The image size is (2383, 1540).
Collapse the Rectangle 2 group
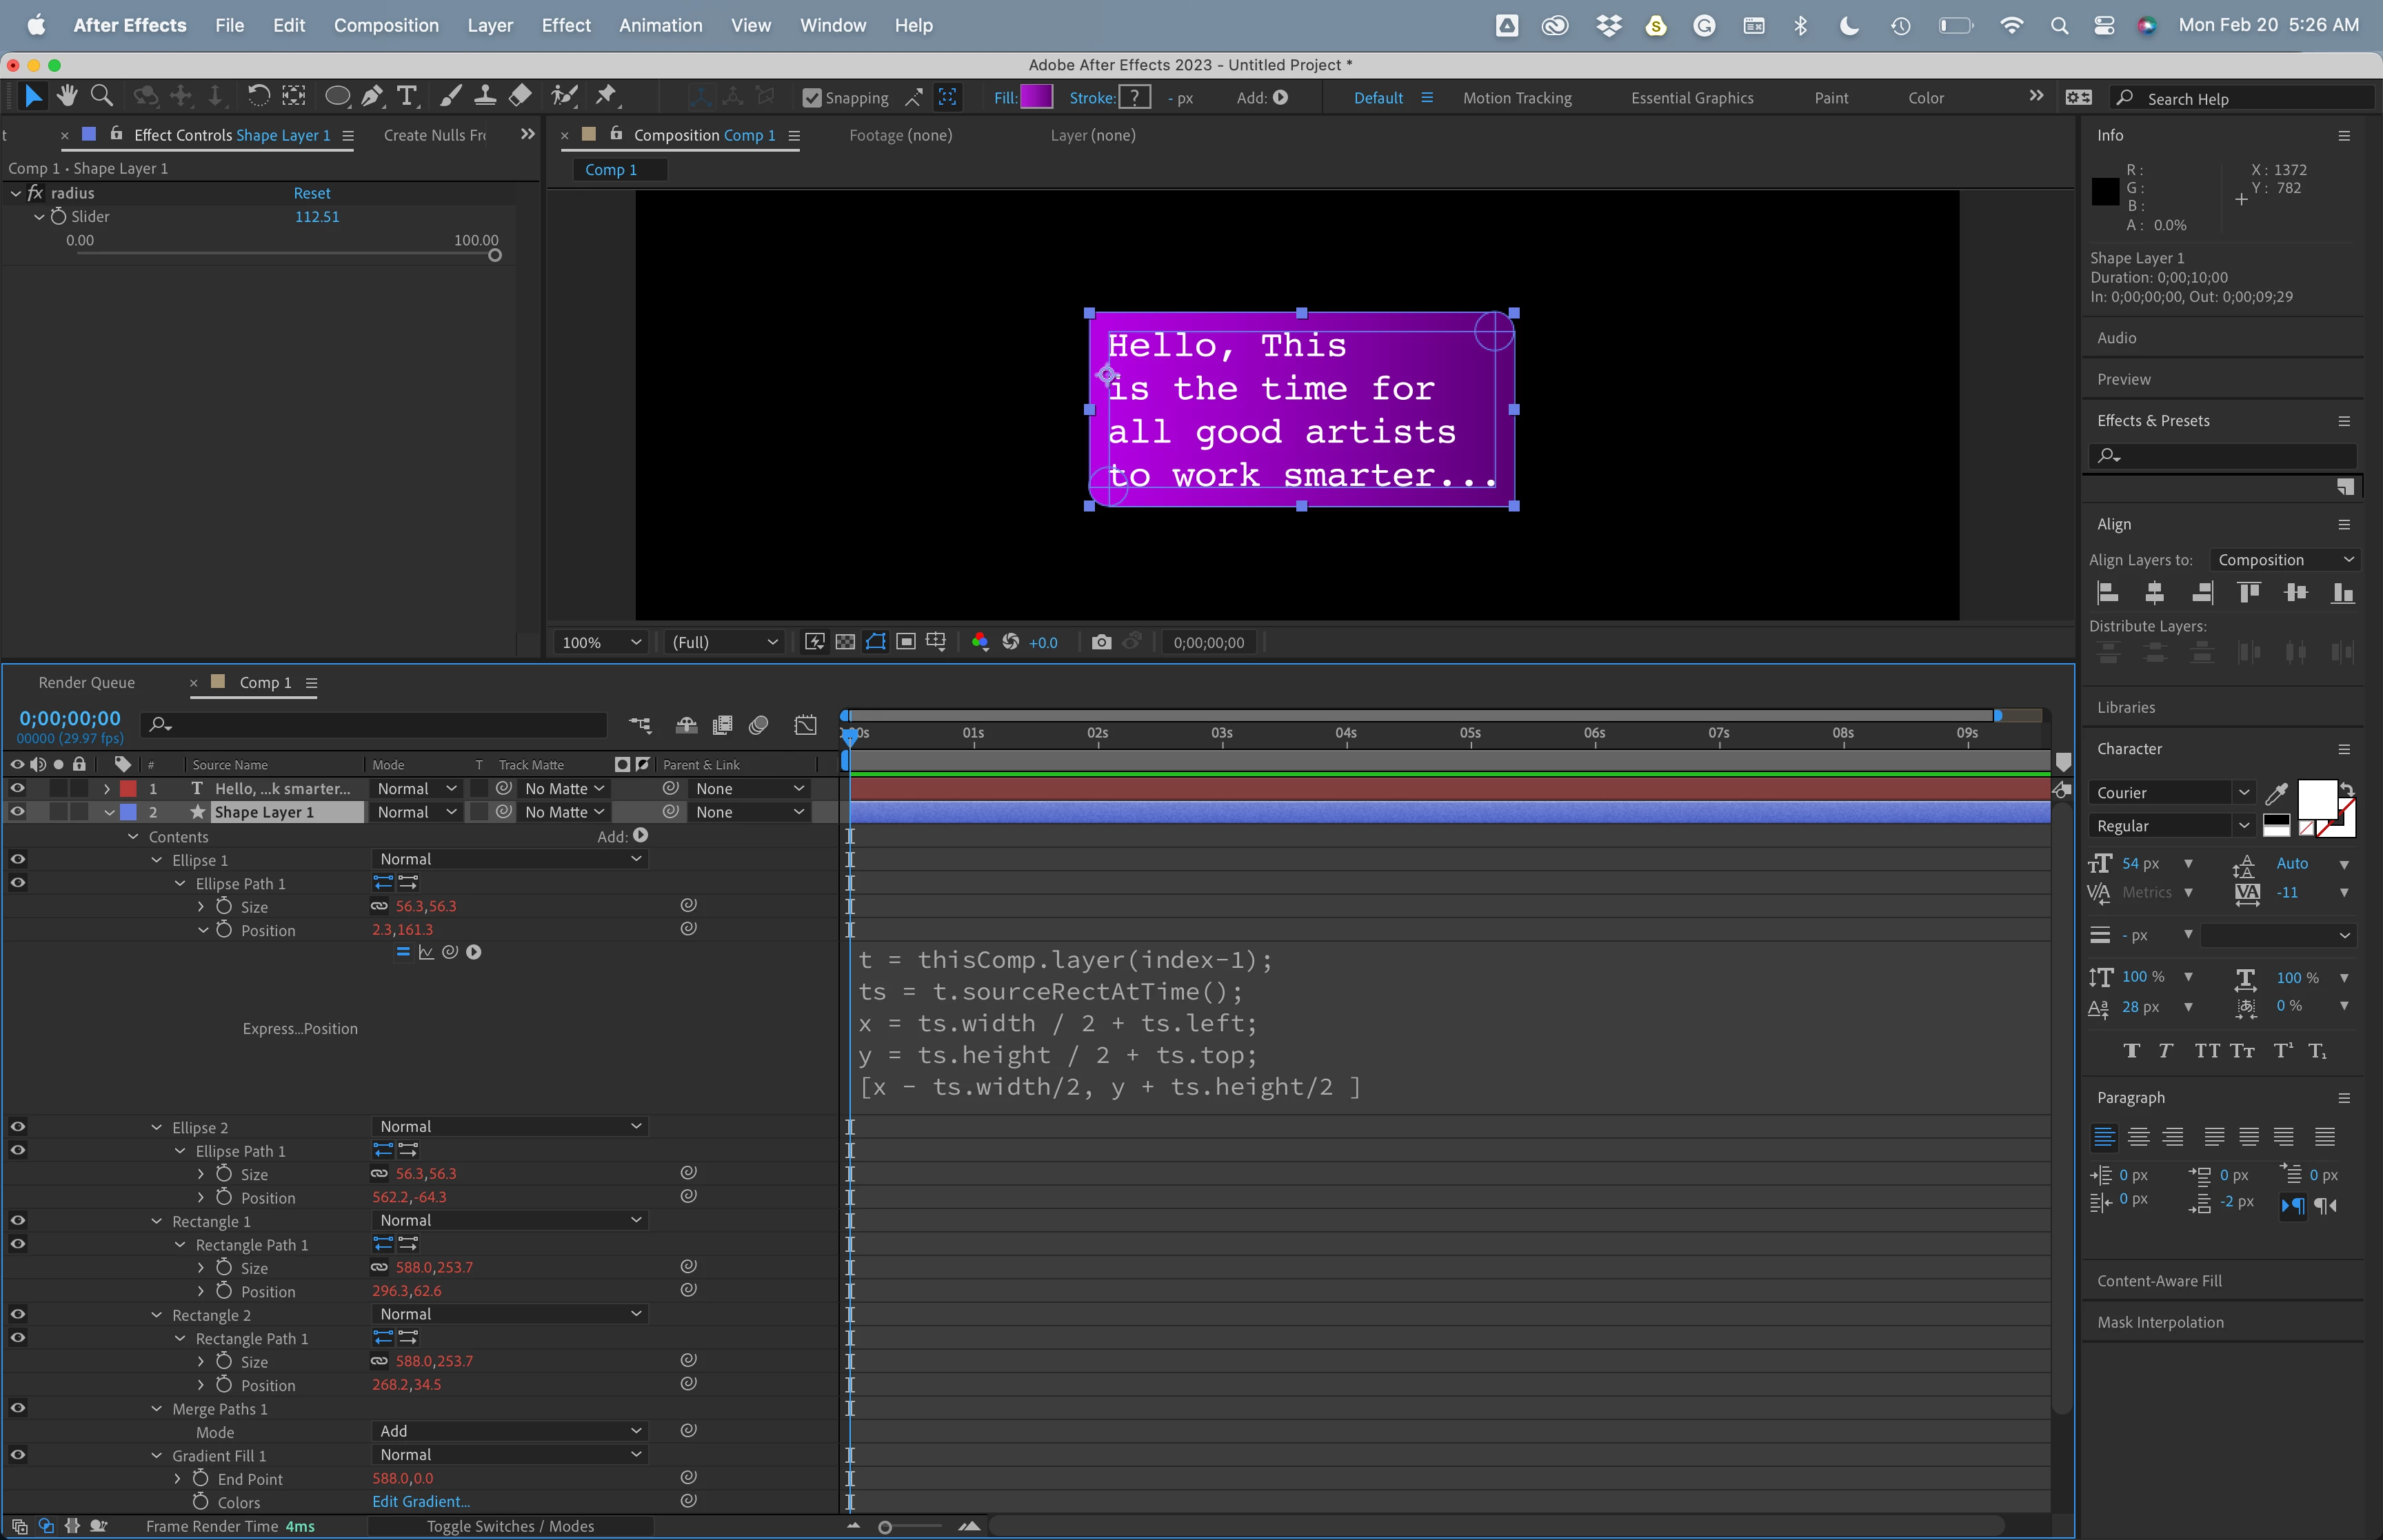pos(157,1315)
